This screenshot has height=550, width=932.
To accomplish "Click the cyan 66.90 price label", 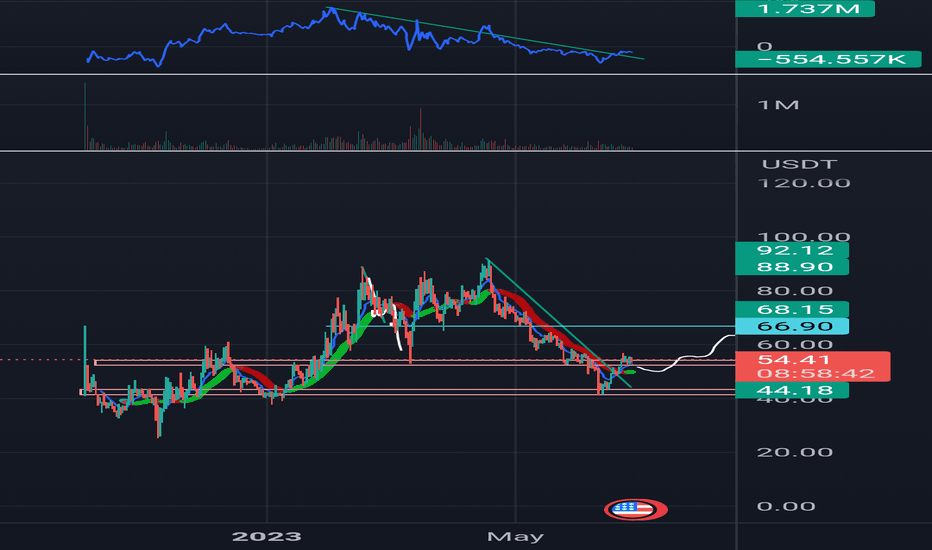I will pyautogui.click(x=792, y=326).
